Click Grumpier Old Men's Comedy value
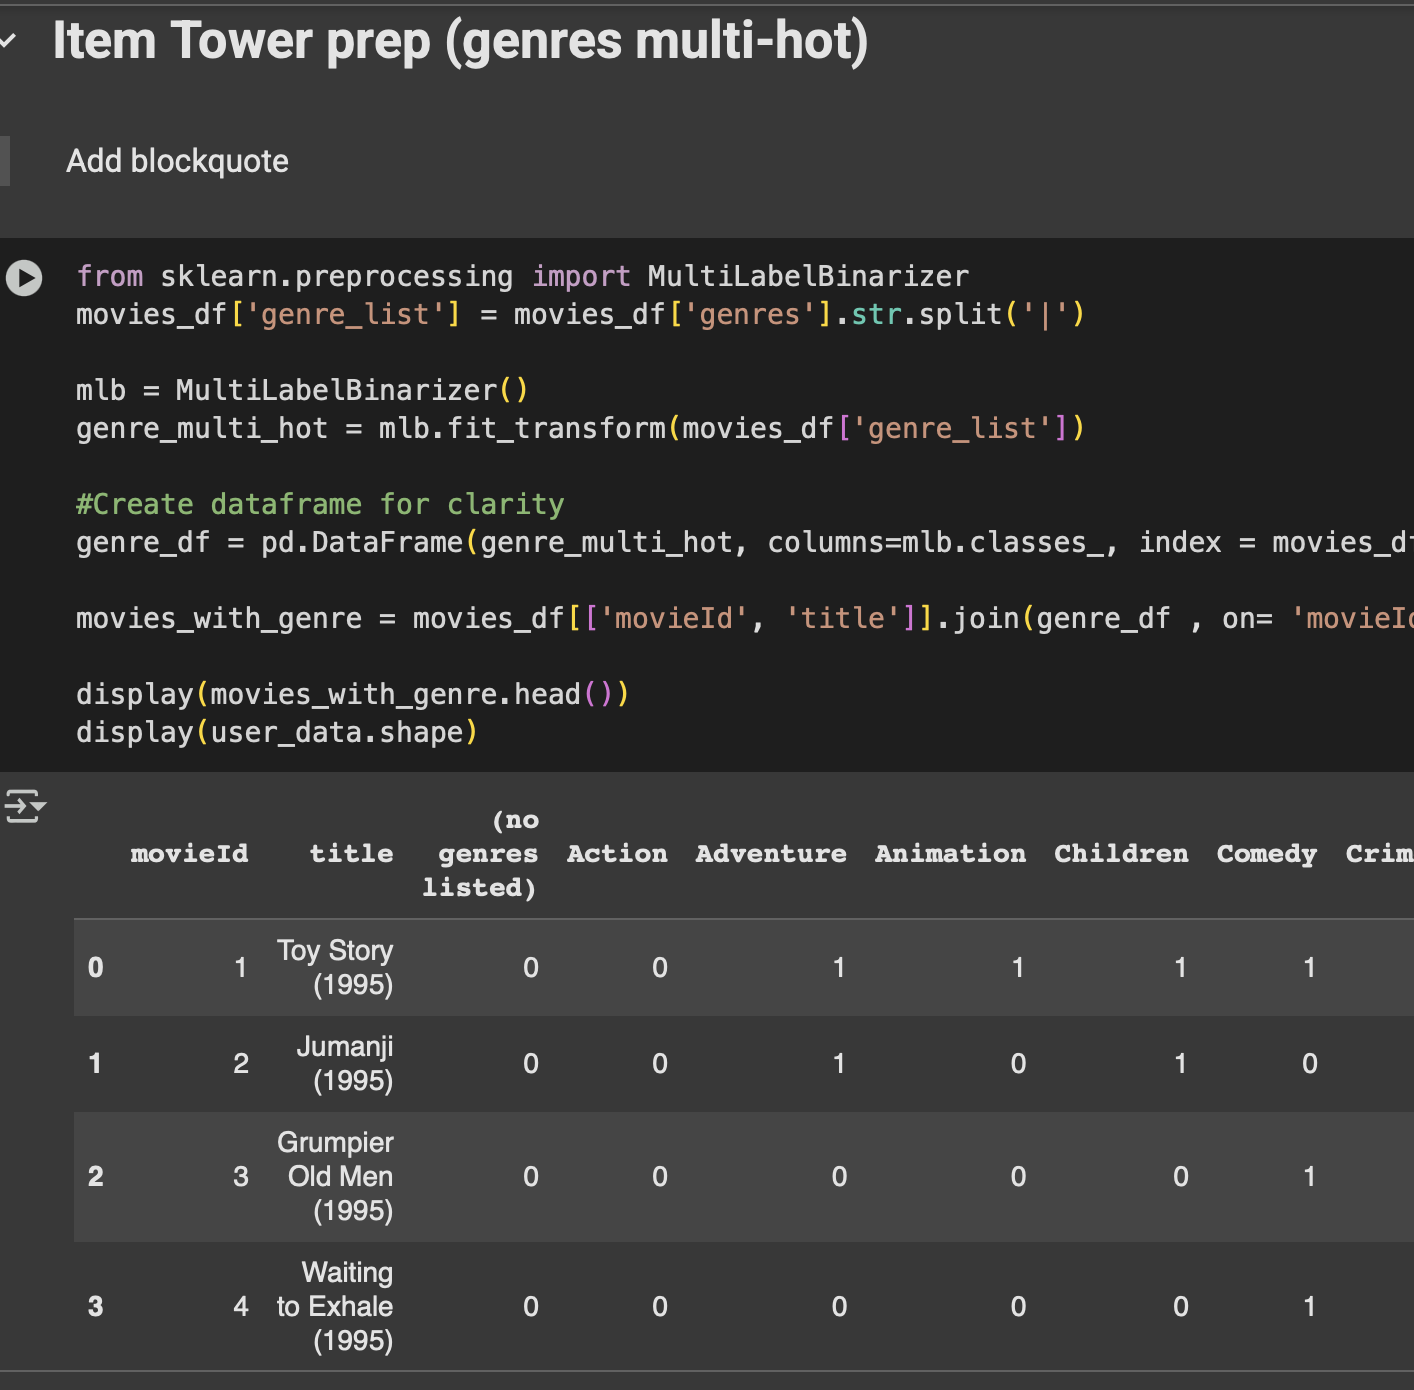Viewport: 1414px width, 1390px height. 1309,1176
